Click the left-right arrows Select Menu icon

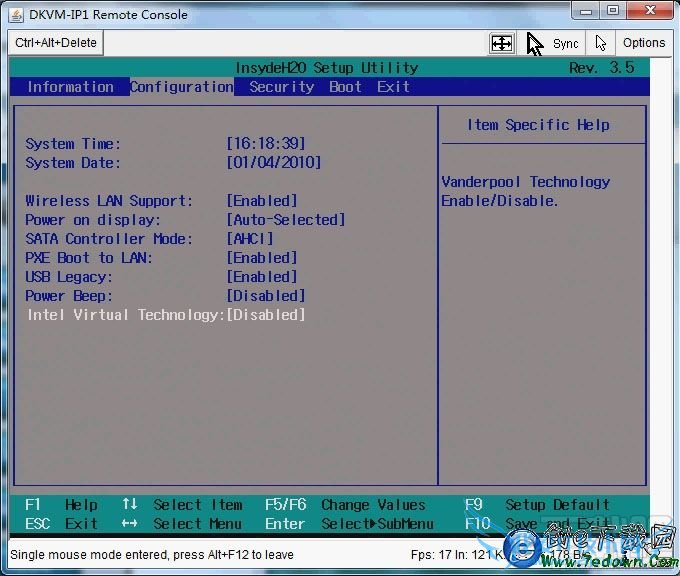click(130, 524)
